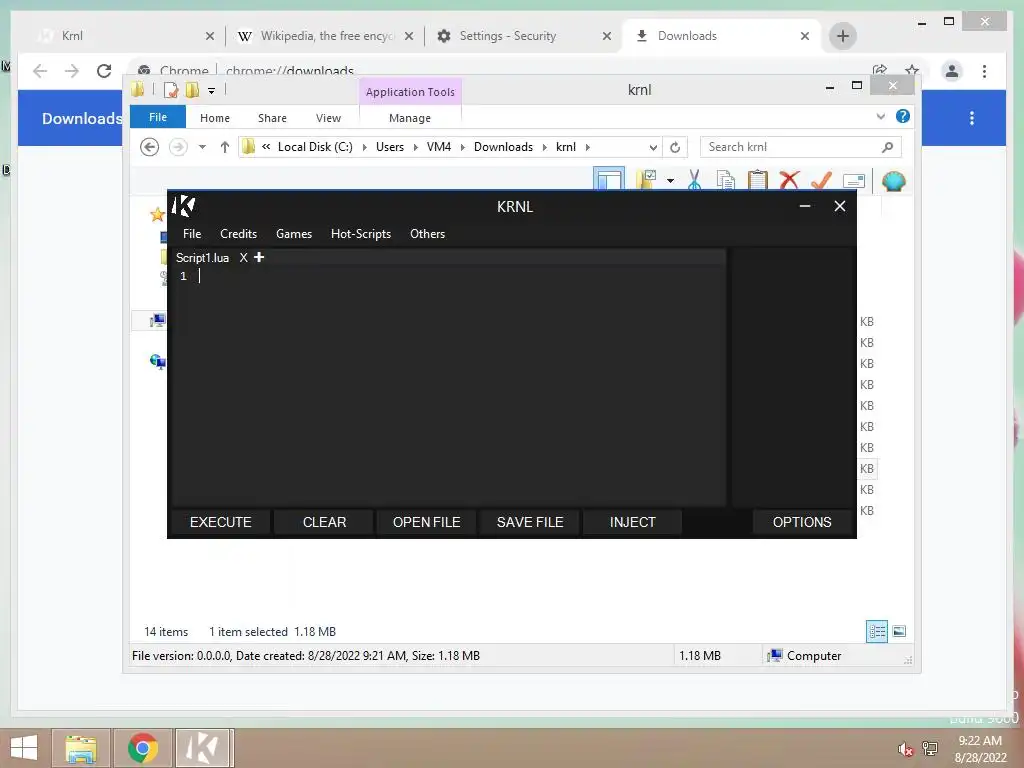The height and width of the screenshot is (768, 1024).
Task: Open the address bar history dropdown
Action: click(x=653, y=147)
